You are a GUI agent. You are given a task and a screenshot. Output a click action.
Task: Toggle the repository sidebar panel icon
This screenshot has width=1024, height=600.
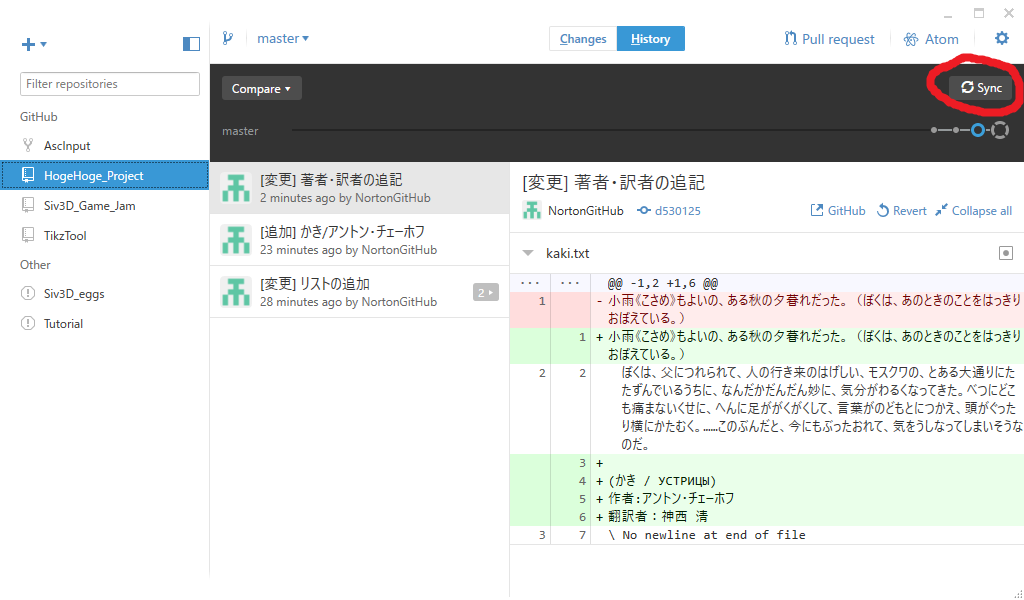click(191, 44)
